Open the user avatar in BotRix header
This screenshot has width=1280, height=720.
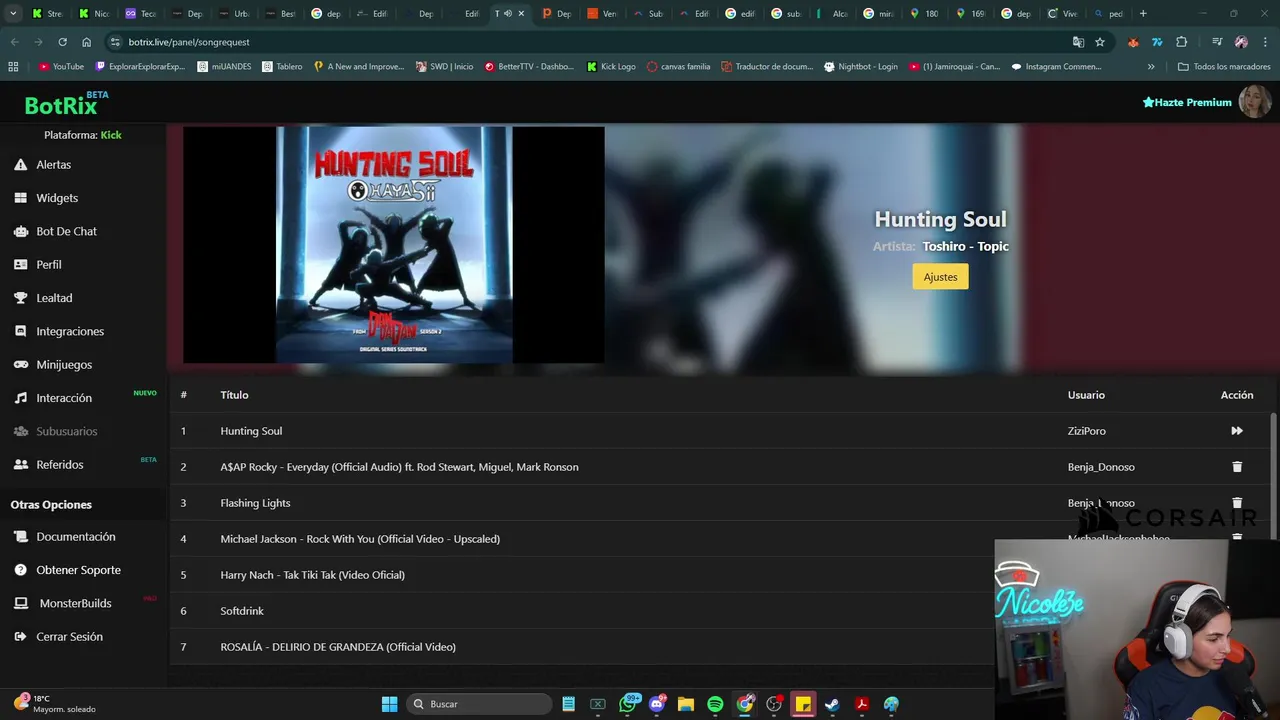[x=1255, y=101]
